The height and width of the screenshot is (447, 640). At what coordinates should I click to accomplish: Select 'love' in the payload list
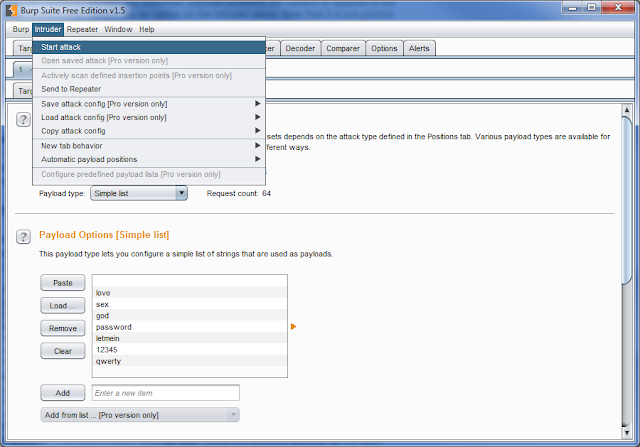coord(189,293)
